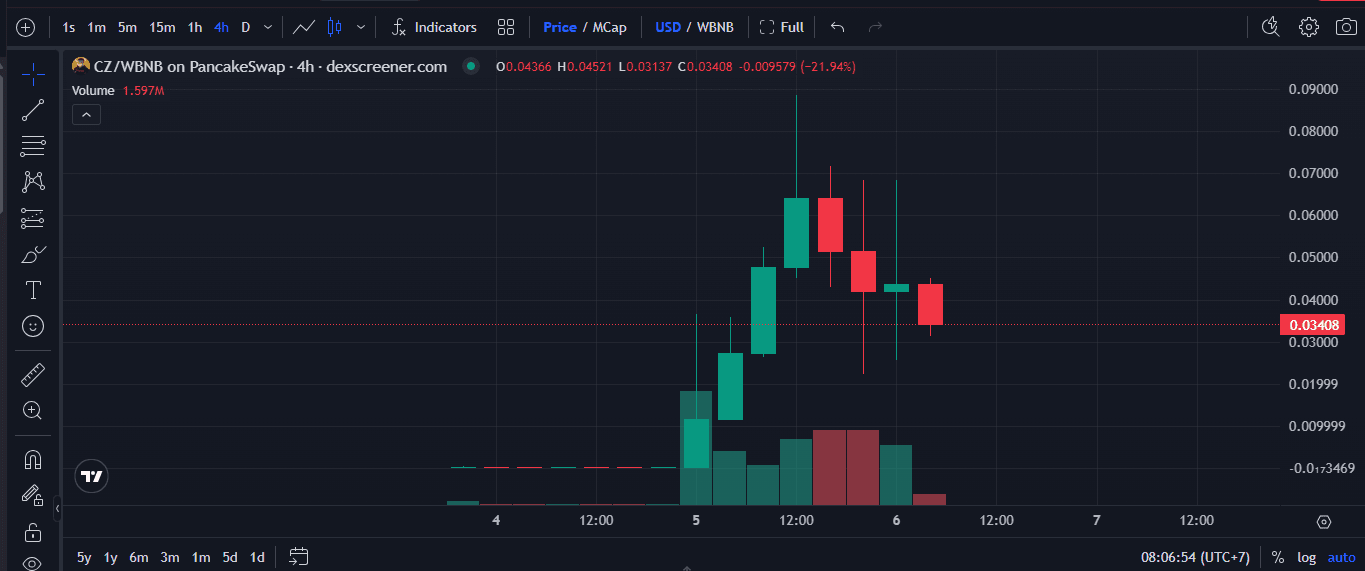The width and height of the screenshot is (1365, 571).
Task: Open the quick search icon
Action: pyautogui.click(x=1271, y=27)
